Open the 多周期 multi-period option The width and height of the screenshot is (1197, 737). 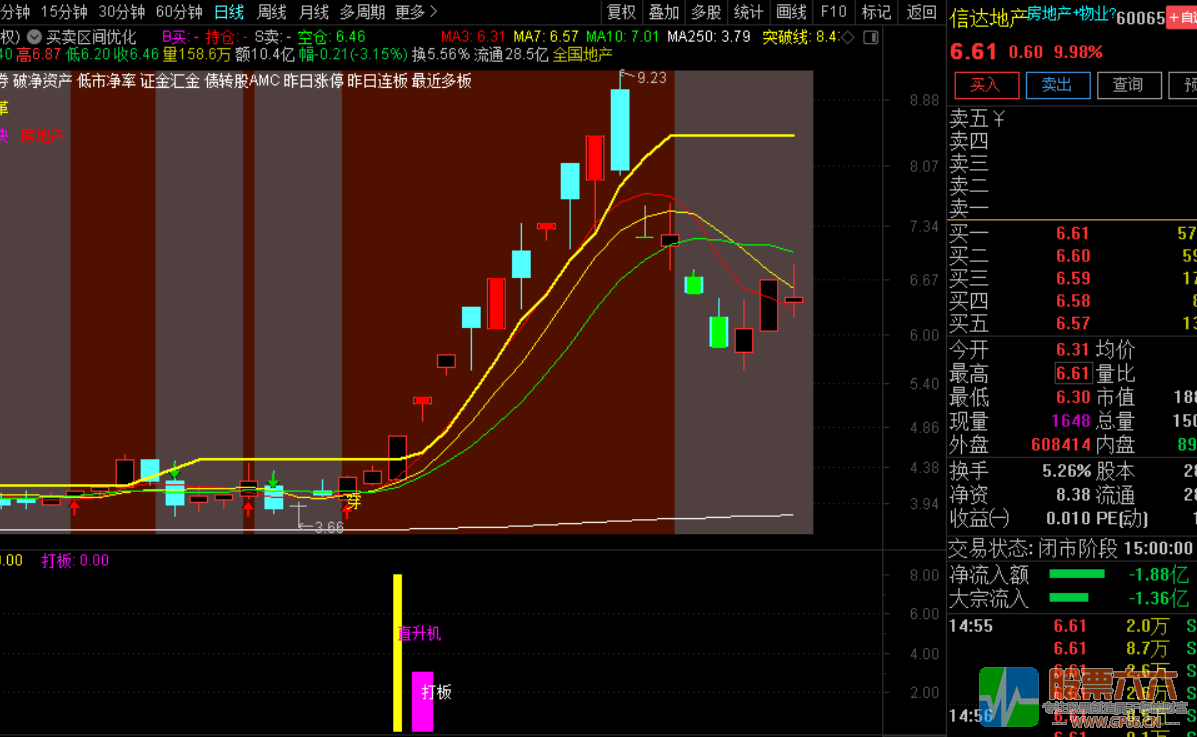362,12
